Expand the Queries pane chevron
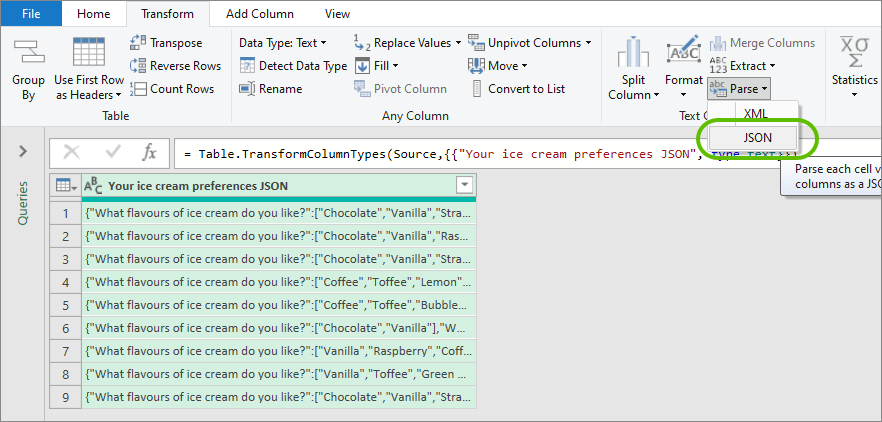882x422 pixels. click(x=23, y=151)
